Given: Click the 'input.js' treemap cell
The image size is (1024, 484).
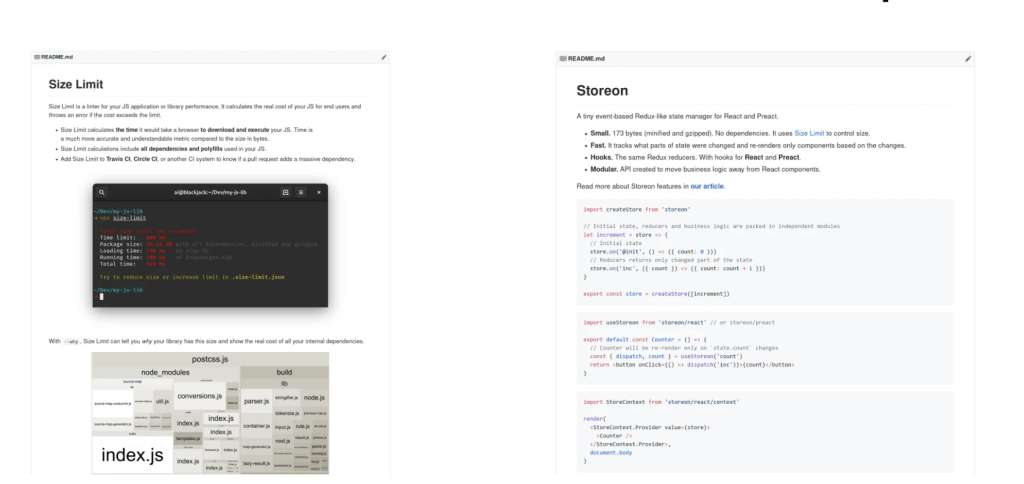Looking at the screenshot, I should (283, 427).
